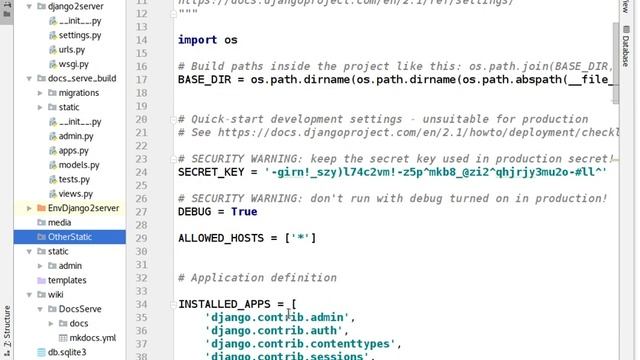
Task: Click the wiki folder icon
Action: pos(41,295)
